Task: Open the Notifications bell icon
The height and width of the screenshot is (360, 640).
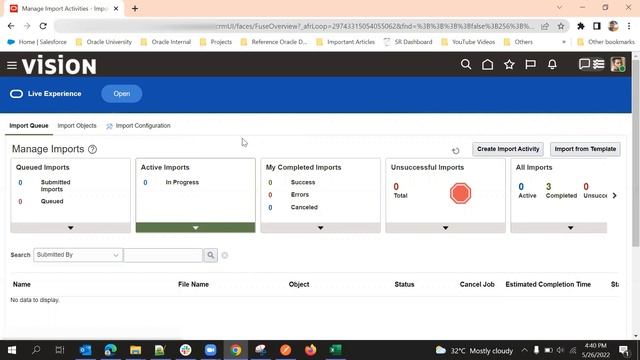Action: pos(552,64)
